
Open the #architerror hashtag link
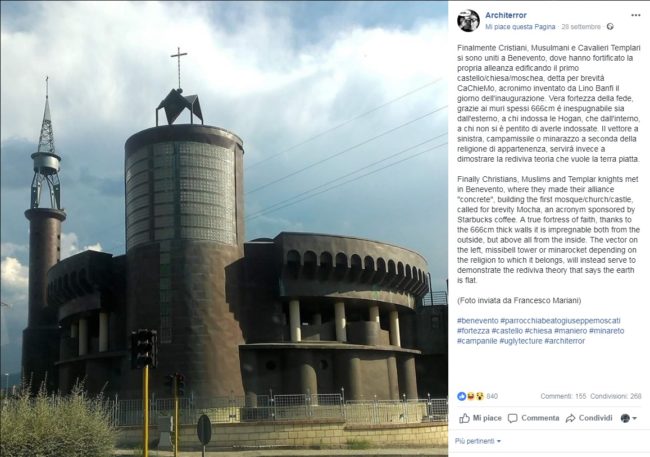point(564,341)
